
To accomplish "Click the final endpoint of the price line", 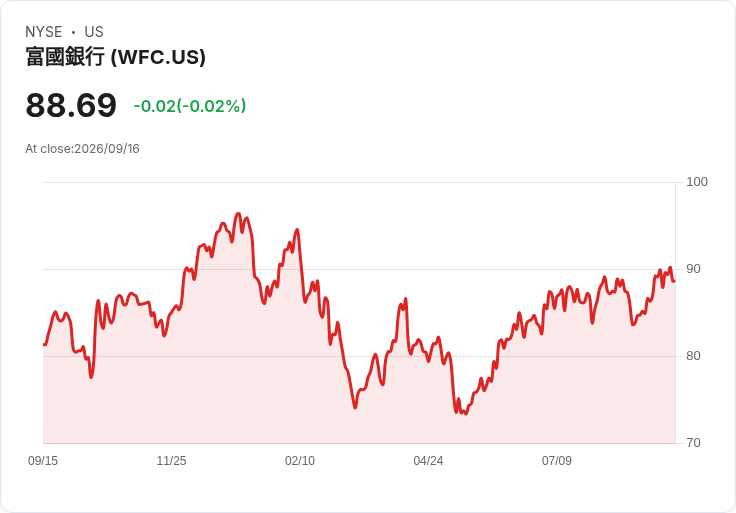I will [674, 281].
